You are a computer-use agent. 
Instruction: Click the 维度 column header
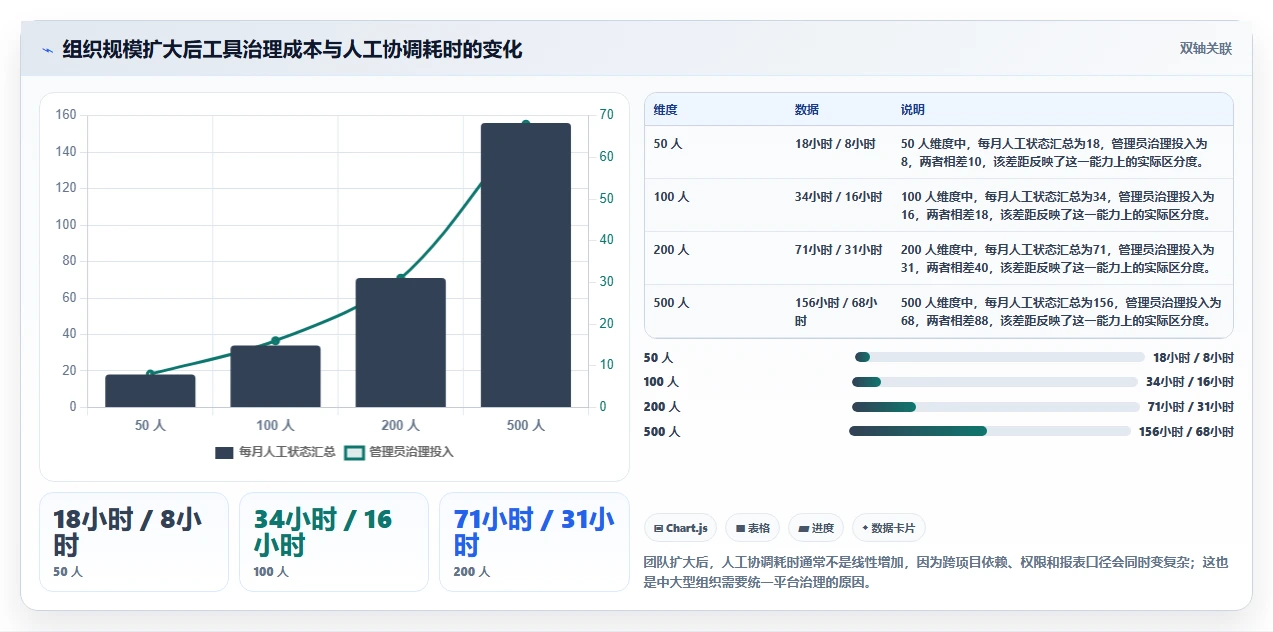tap(665, 110)
